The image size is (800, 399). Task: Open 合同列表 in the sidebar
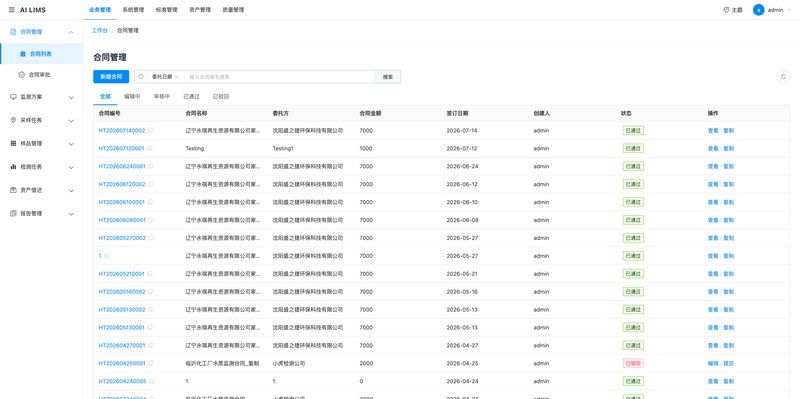pyautogui.click(x=41, y=54)
